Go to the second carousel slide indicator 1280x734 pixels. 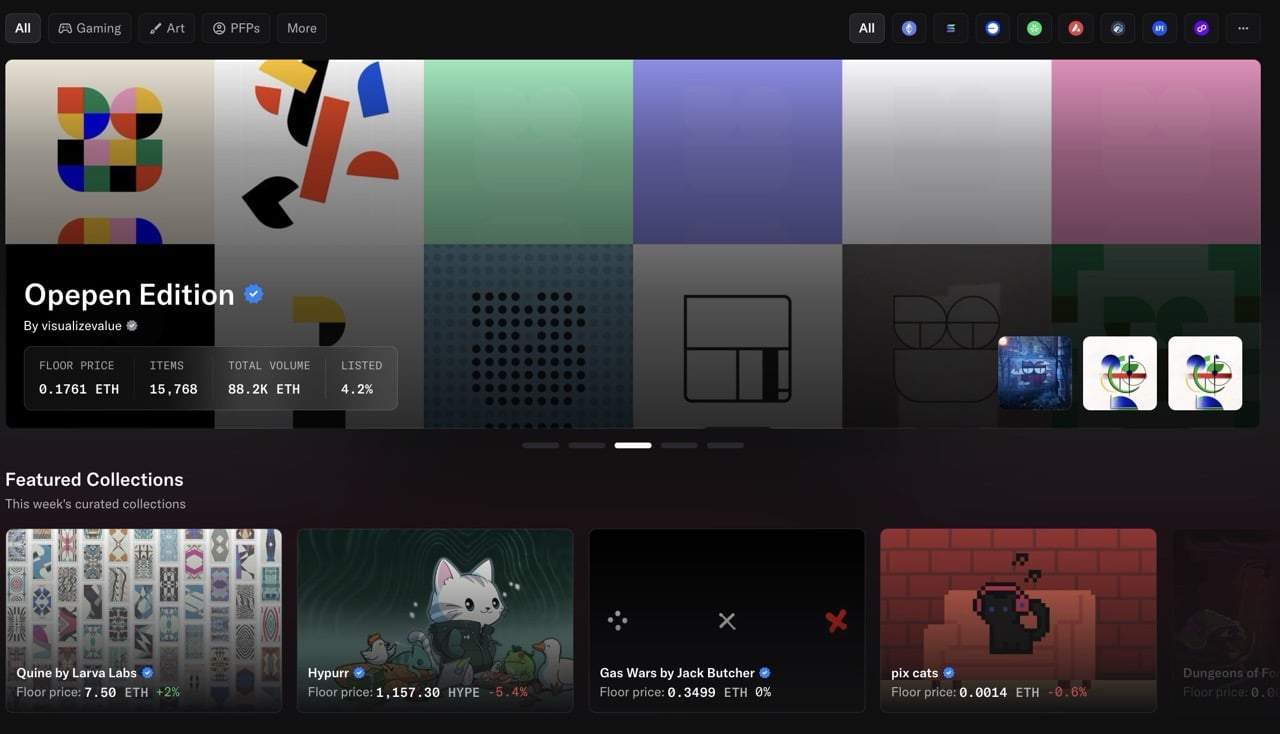[587, 445]
